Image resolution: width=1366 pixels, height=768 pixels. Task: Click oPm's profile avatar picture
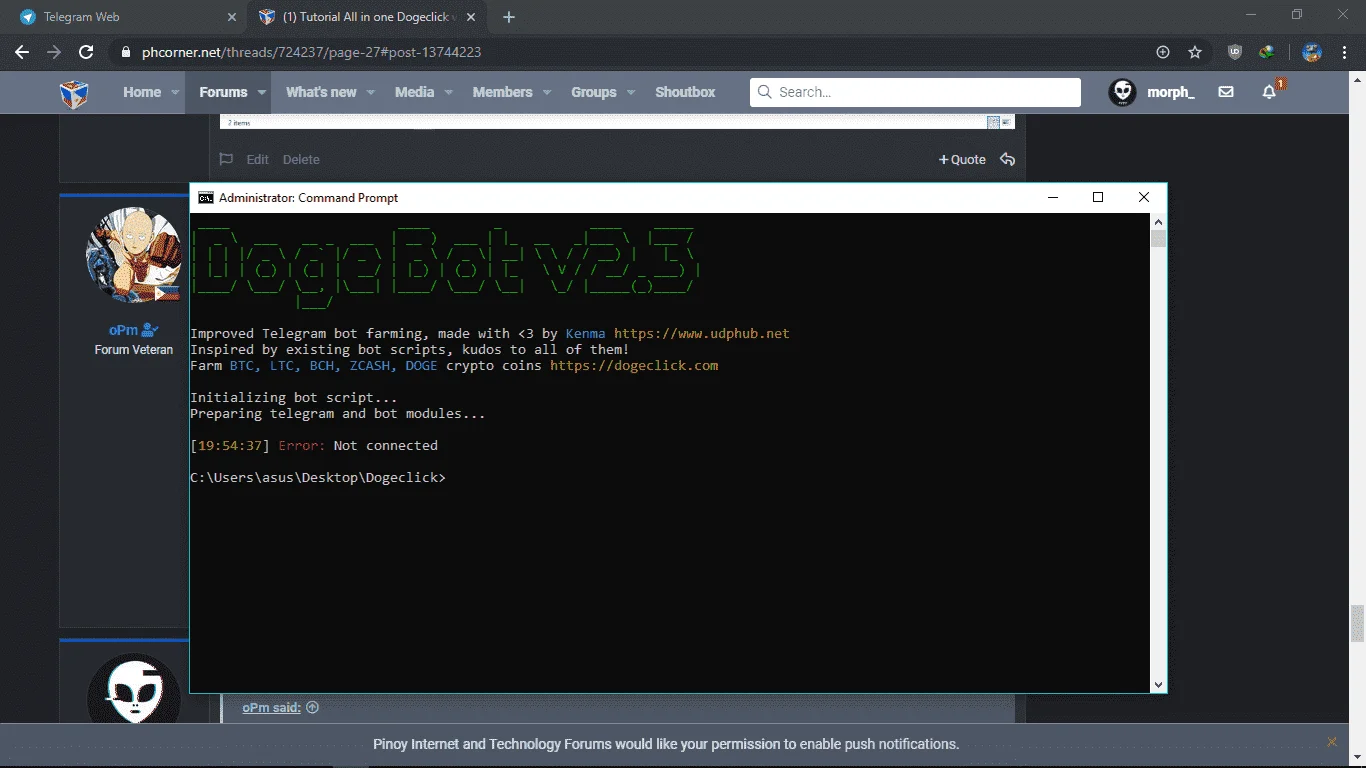[133, 256]
